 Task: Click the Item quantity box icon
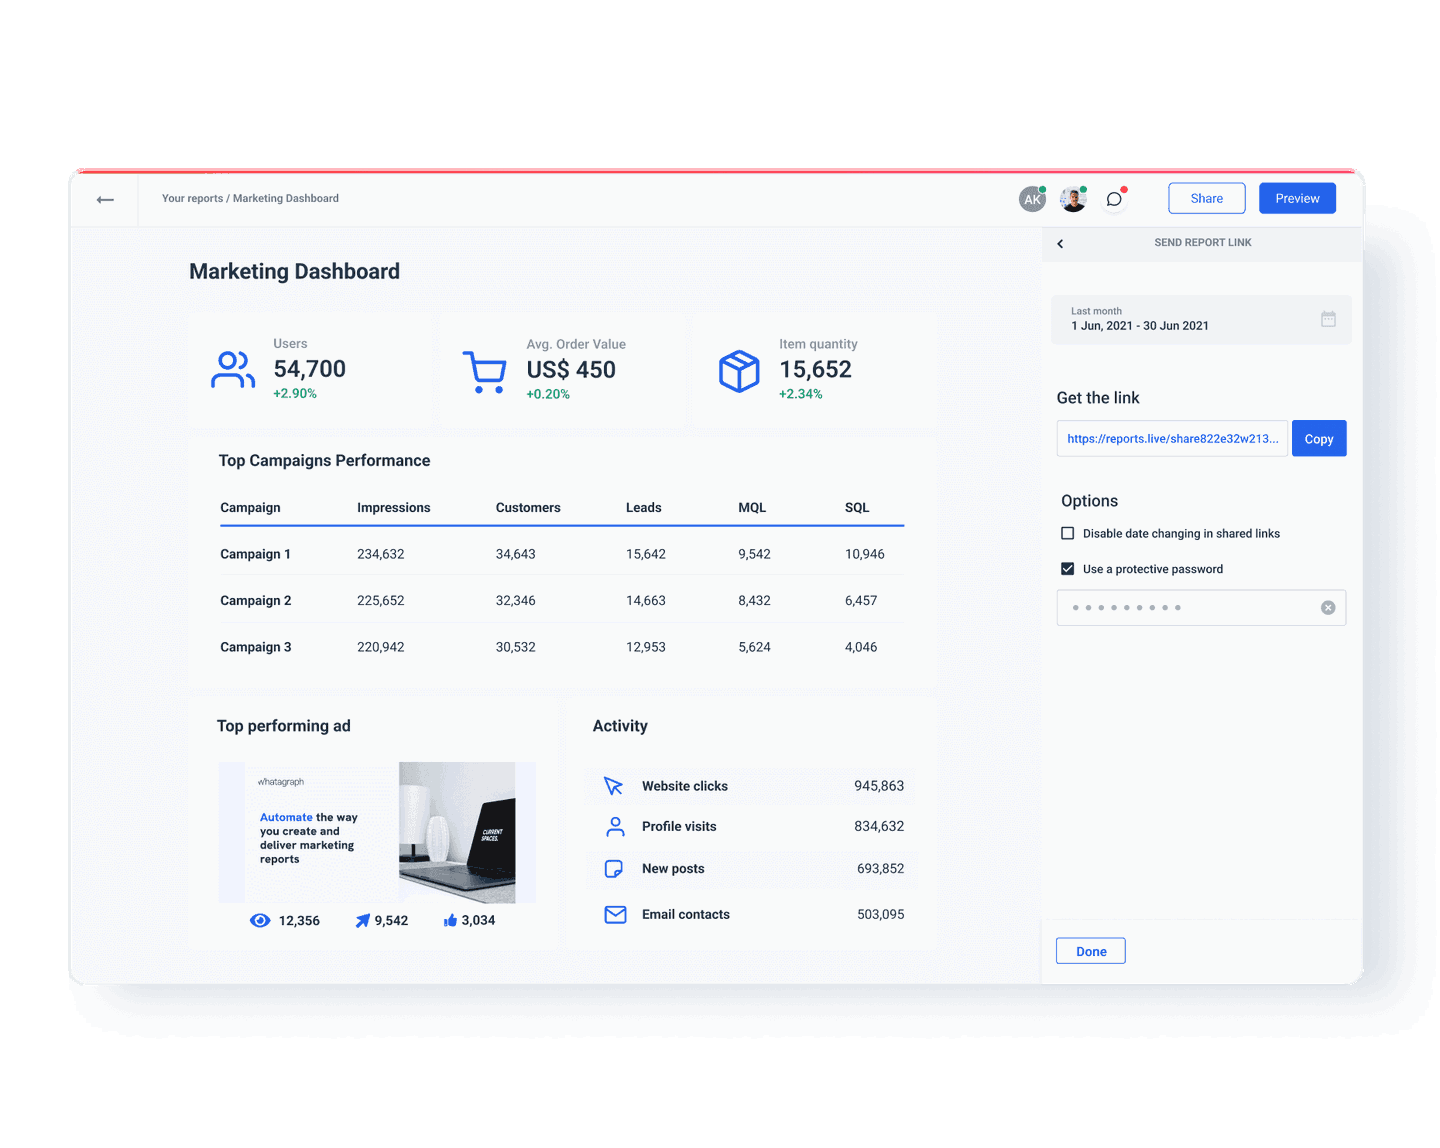[739, 370]
